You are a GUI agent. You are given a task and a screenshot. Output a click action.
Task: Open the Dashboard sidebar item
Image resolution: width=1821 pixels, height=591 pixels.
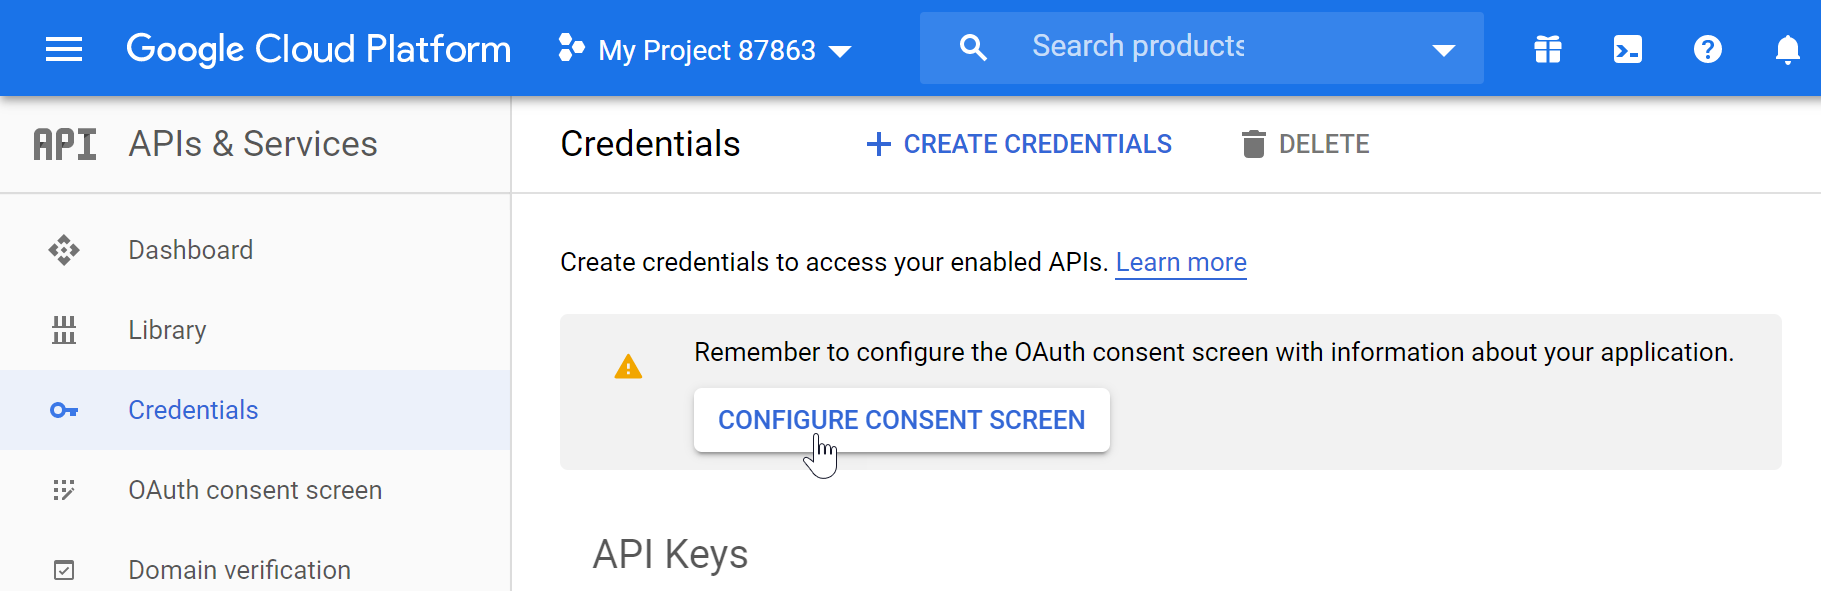tap(255, 250)
